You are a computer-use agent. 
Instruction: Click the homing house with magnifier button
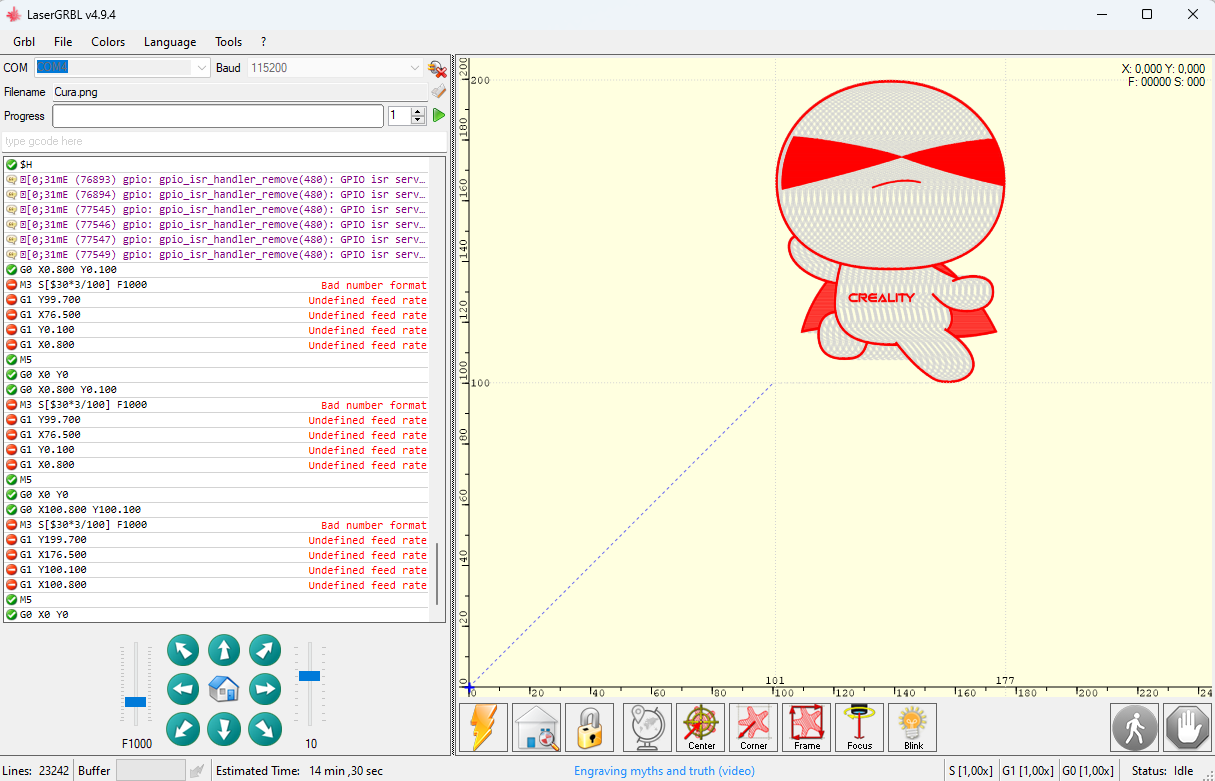(537, 727)
